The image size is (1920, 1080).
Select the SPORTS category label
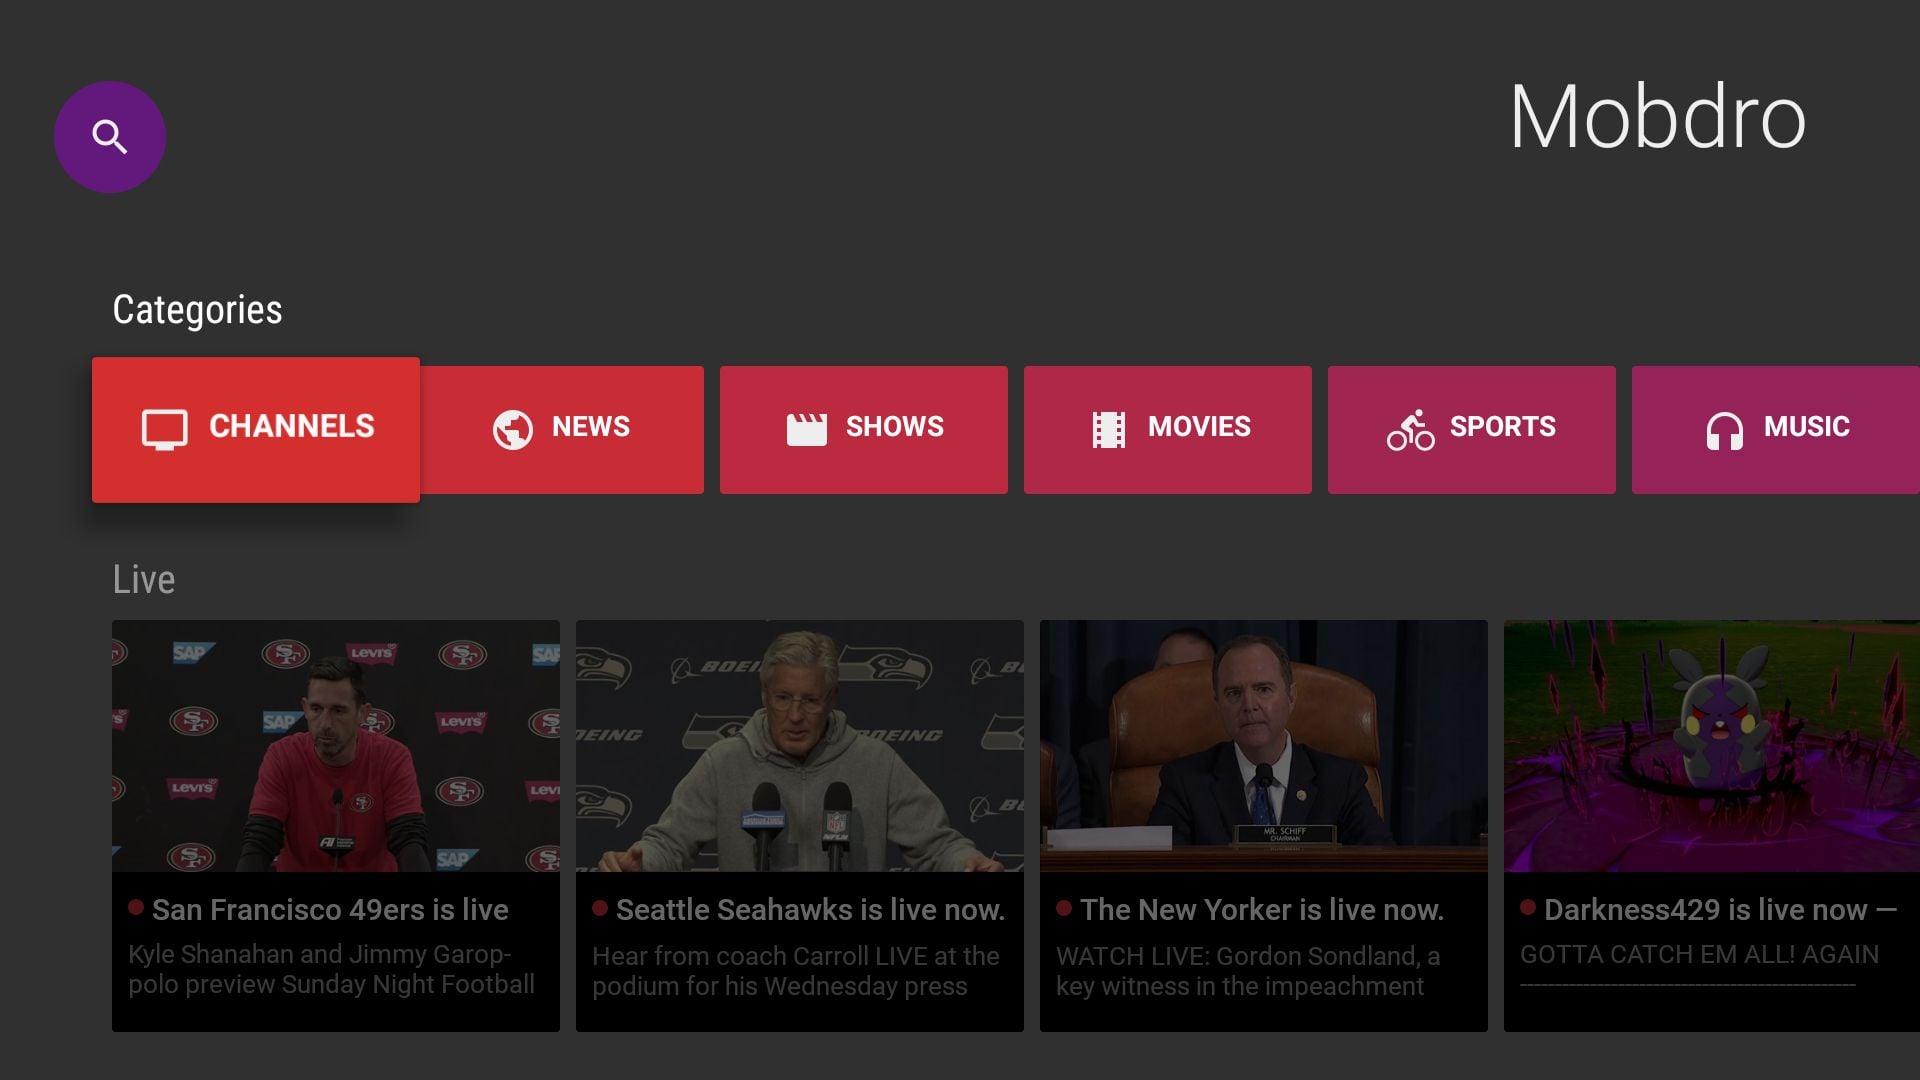(1502, 427)
